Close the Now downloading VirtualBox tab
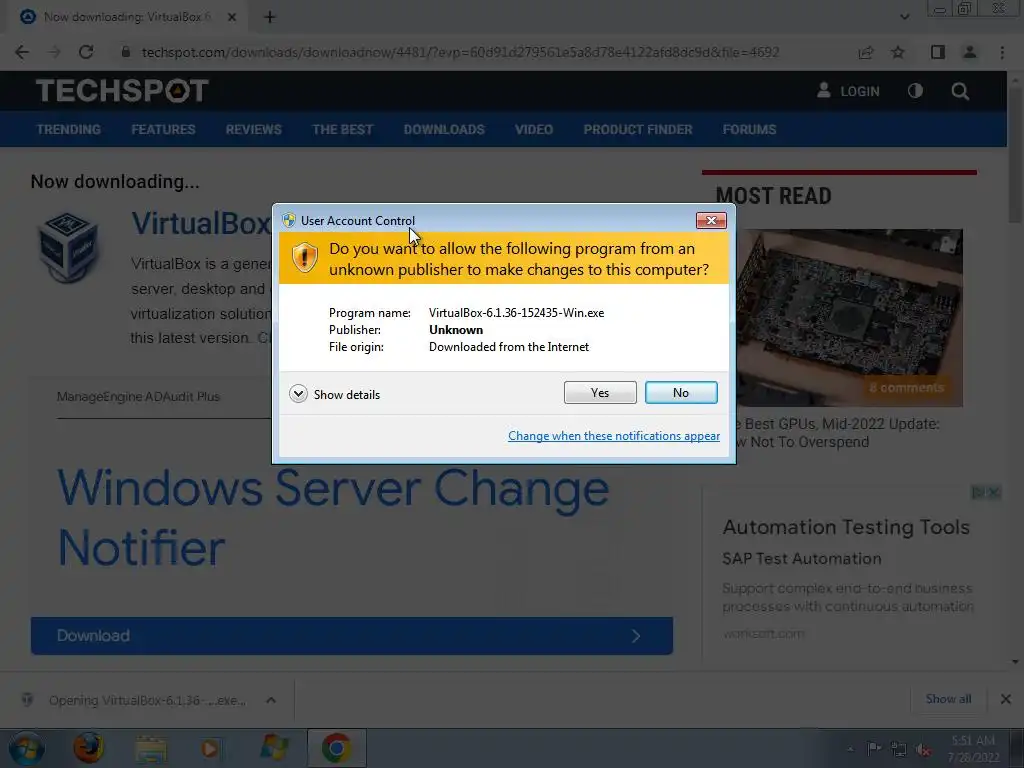1024x768 pixels. pyautogui.click(x=232, y=17)
